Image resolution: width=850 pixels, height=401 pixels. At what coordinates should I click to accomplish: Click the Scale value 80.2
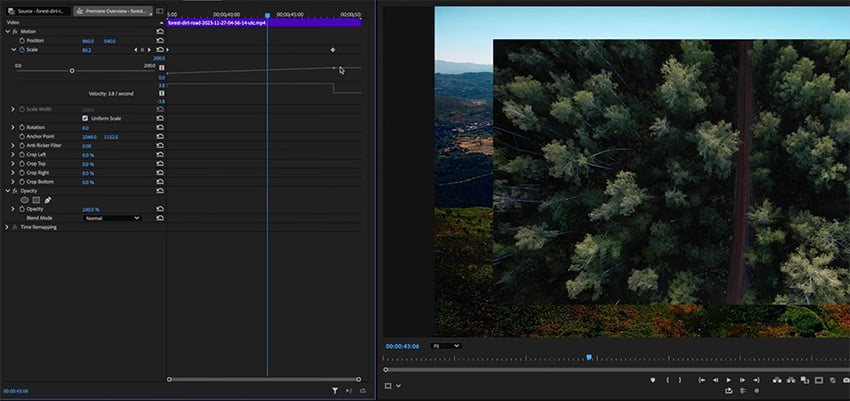pos(87,49)
